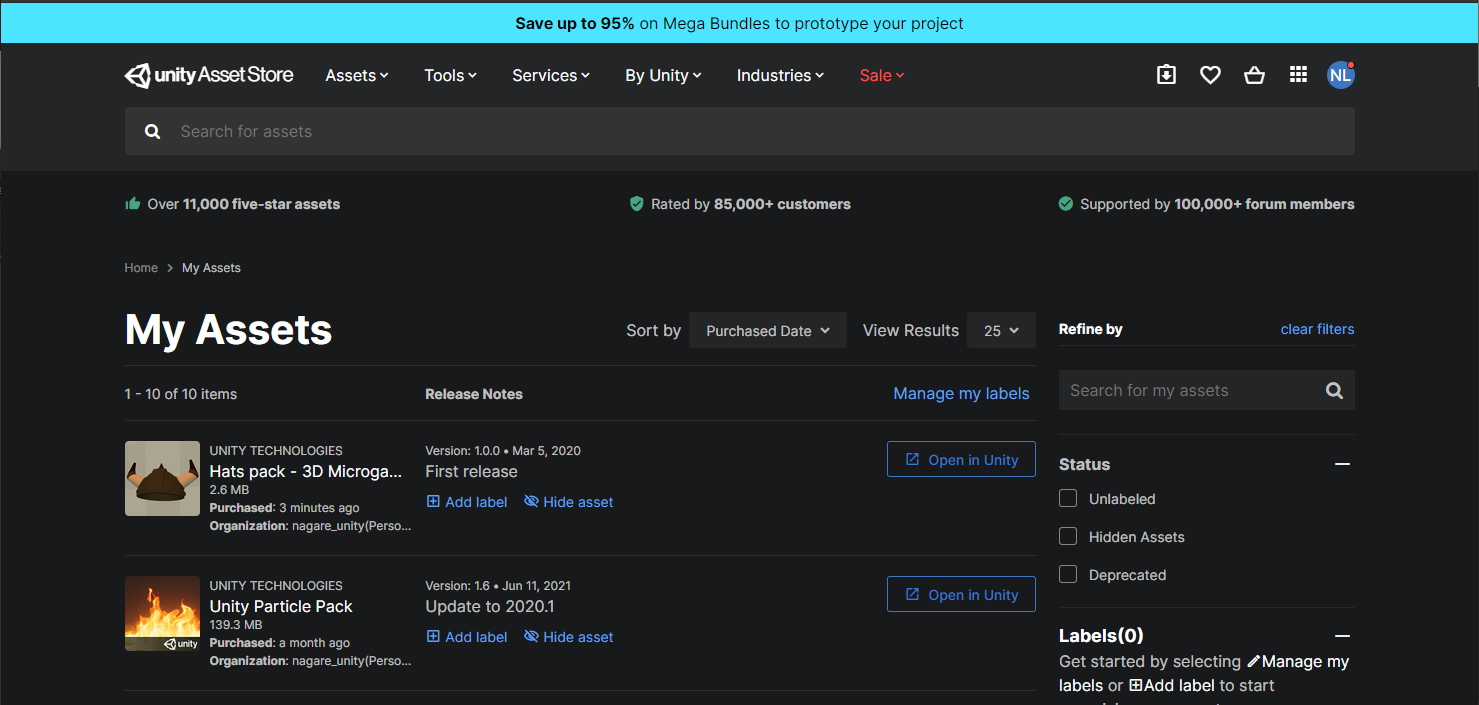Click the Unity Particle Pack fire thumbnail
The height and width of the screenshot is (705, 1479).
[162, 614]
